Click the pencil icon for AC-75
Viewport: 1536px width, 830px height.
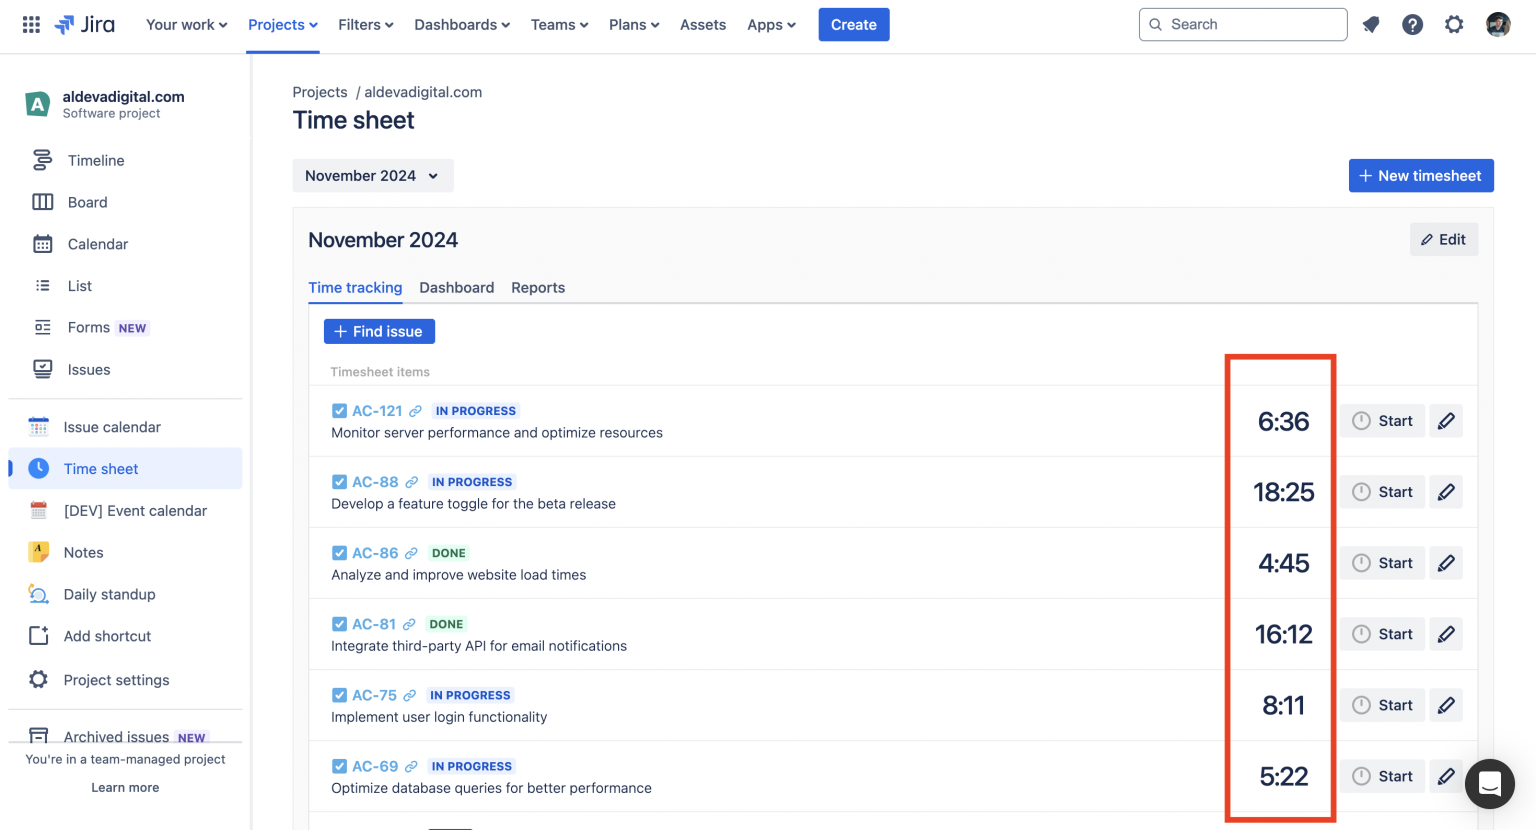click(1446, 705)
